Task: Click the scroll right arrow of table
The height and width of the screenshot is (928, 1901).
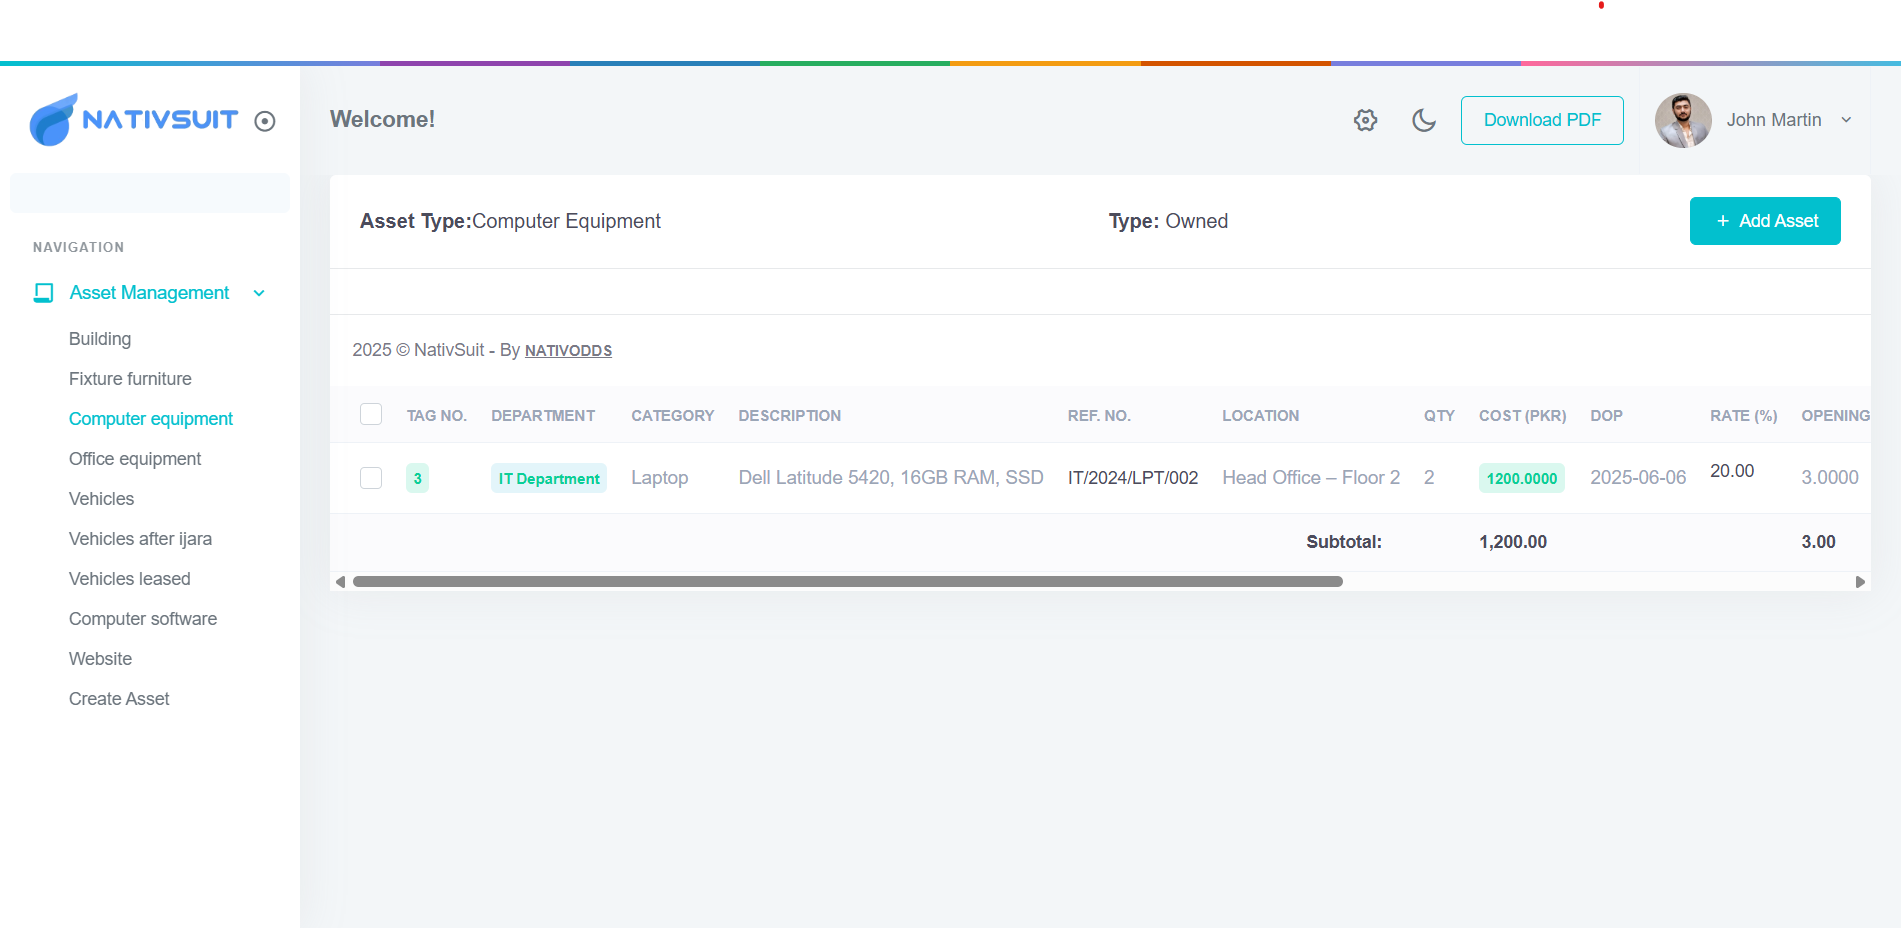Action: point(1859,582)
